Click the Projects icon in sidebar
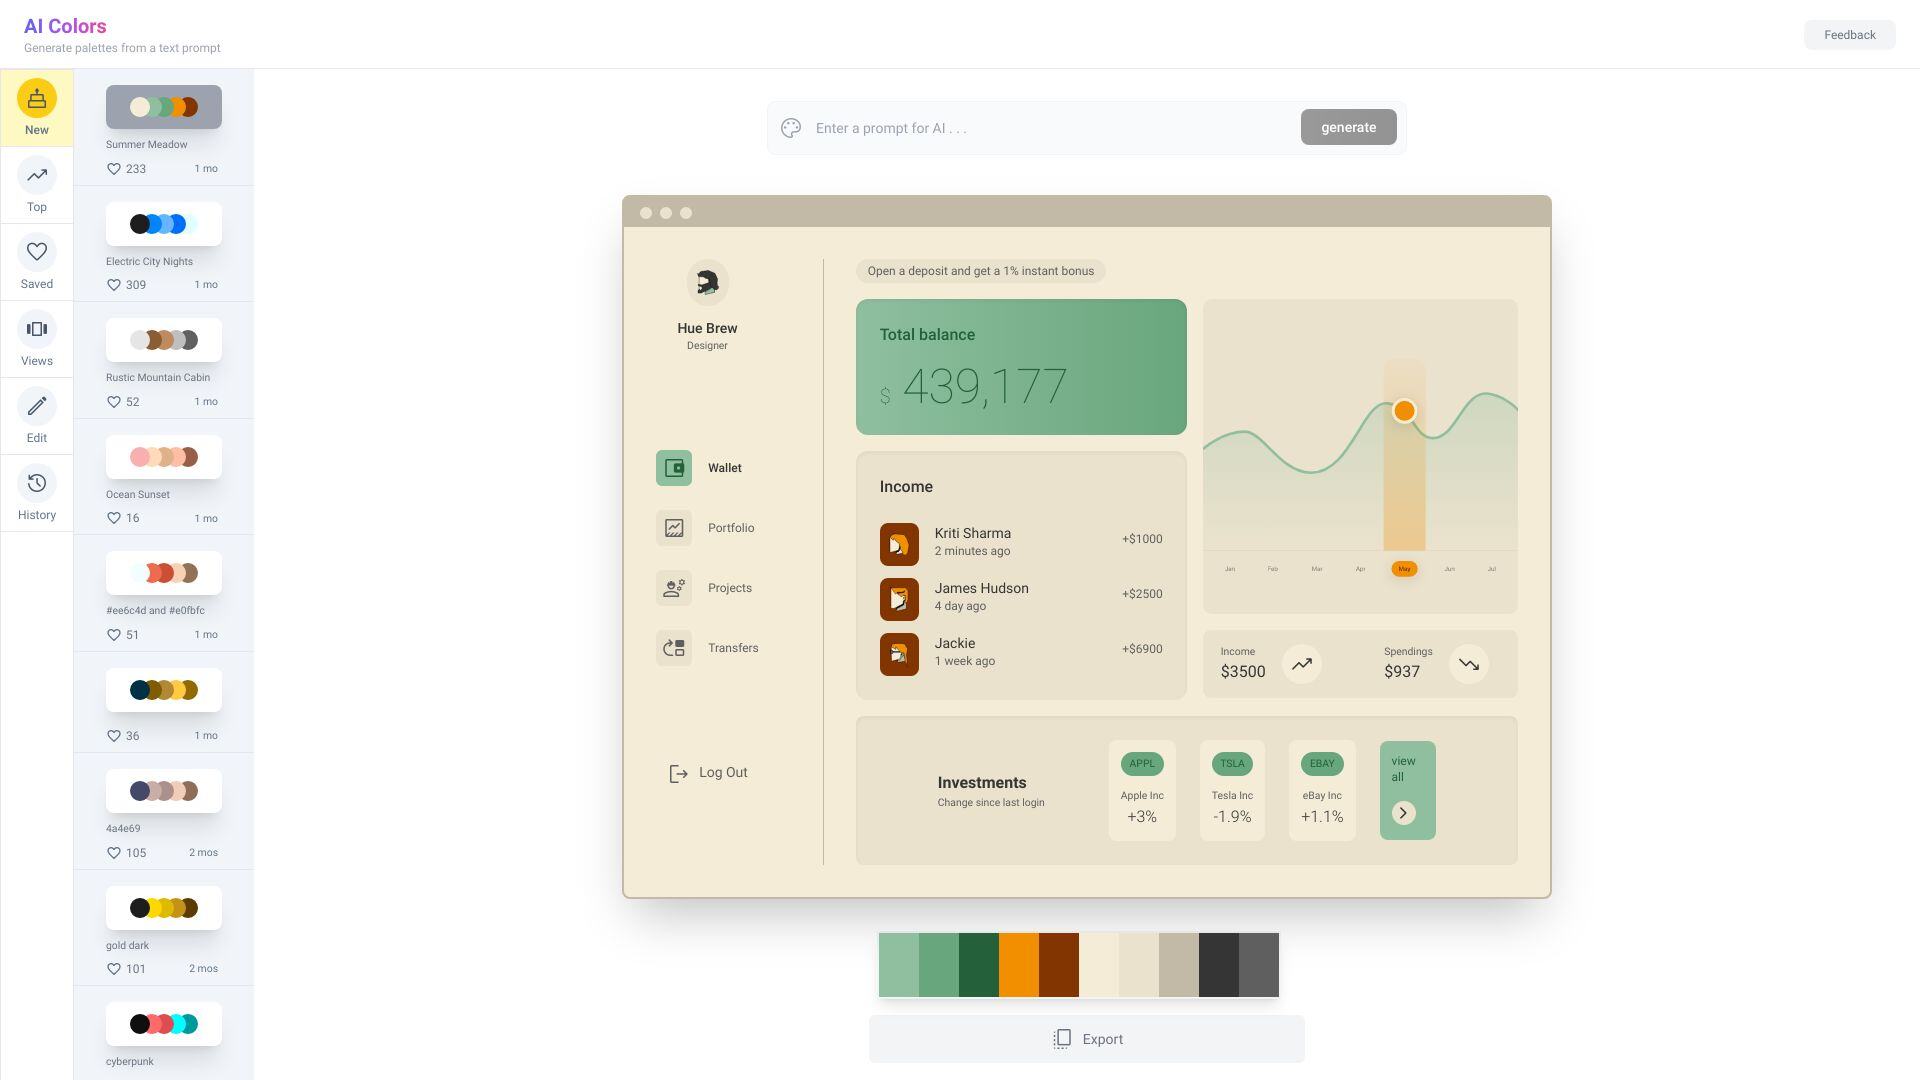Image resolution: width=1920 pixels, height=1080 pixels. coord(674,588)
